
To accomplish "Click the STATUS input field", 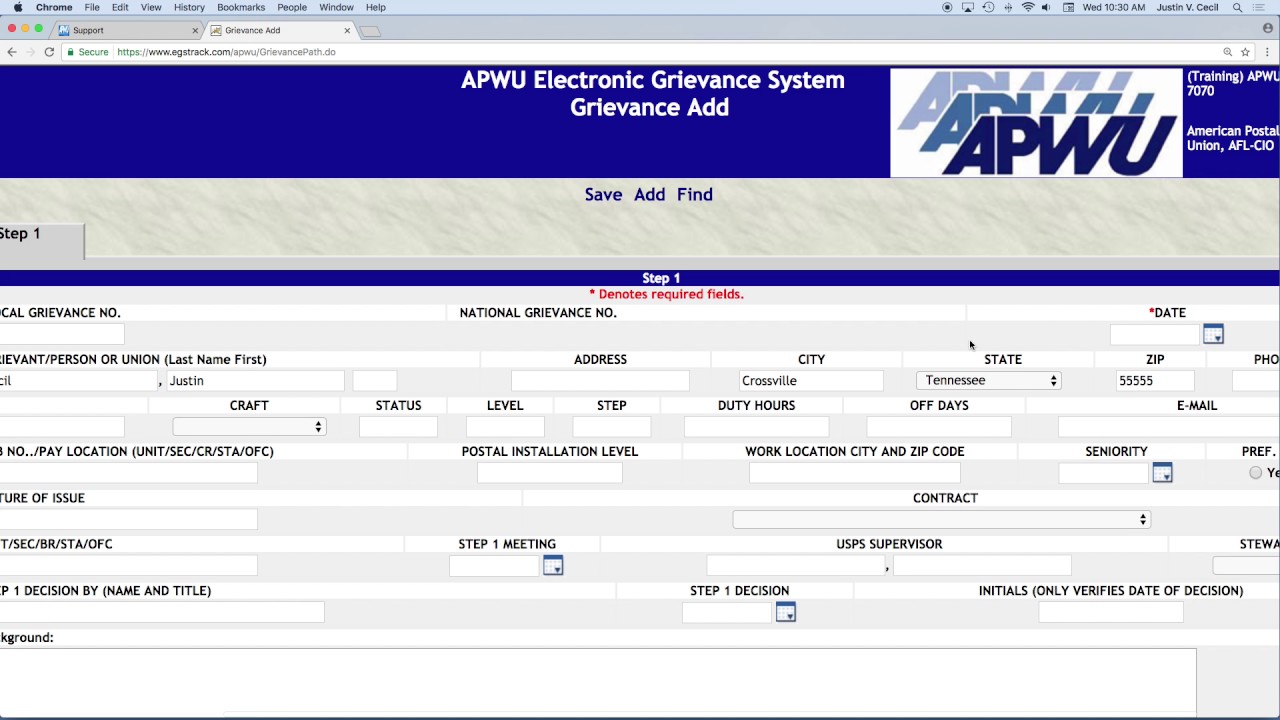I will click(x=398, y=427).
